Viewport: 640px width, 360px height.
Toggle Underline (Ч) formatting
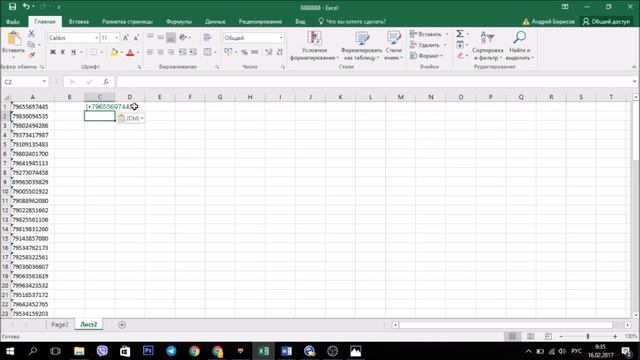73,52
